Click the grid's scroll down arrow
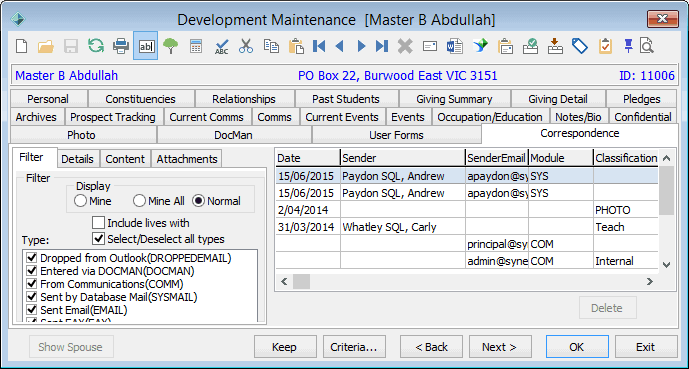Image resolution: width=689 pixels, height=369 pixels. pos(666,265)
